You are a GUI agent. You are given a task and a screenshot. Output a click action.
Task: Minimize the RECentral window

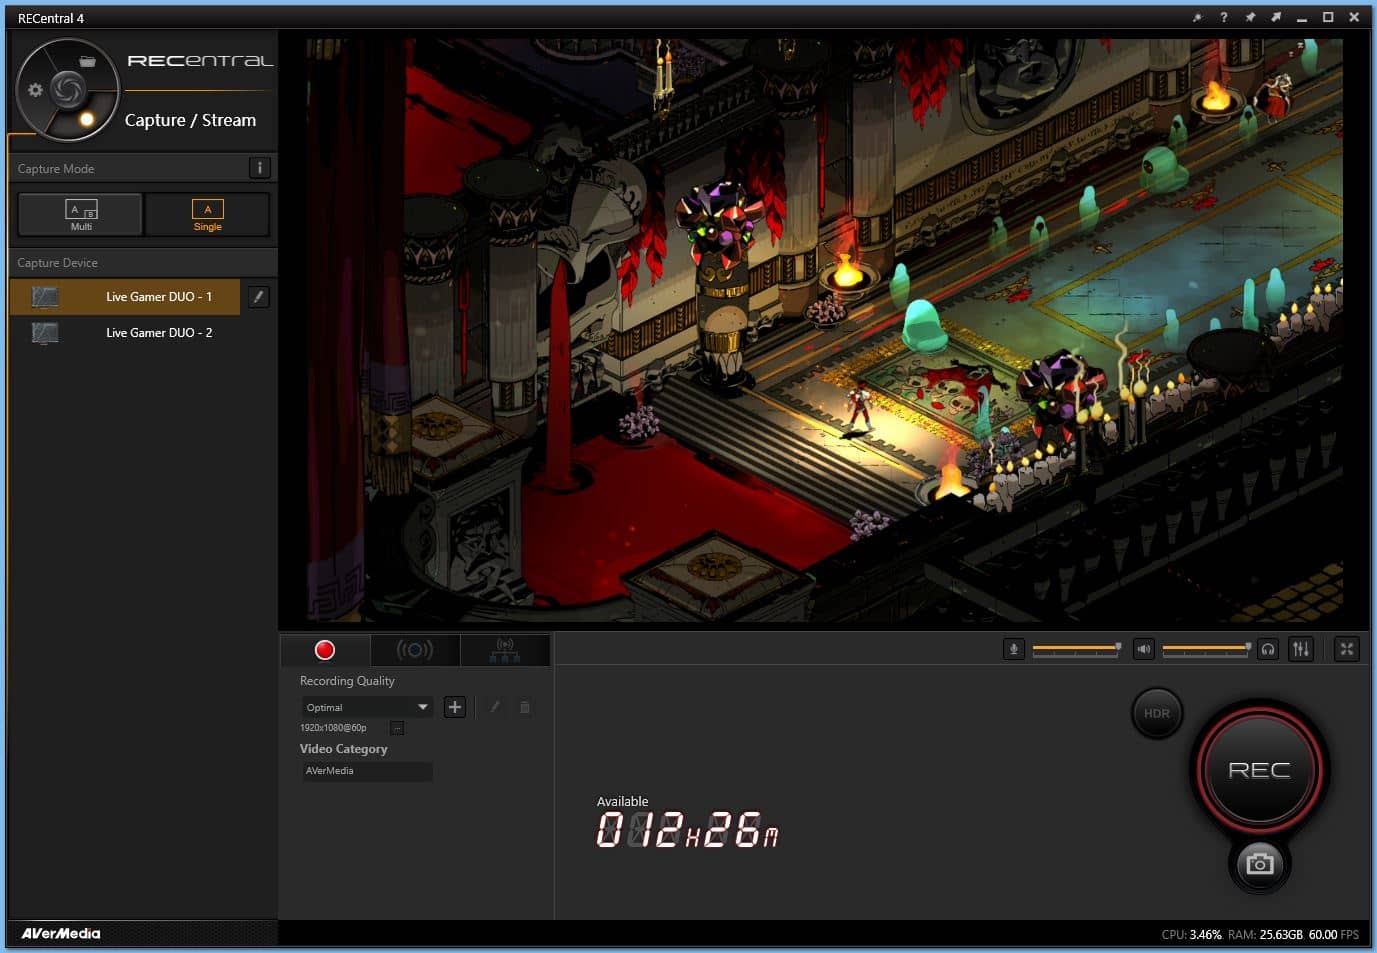coord(1302,17)
